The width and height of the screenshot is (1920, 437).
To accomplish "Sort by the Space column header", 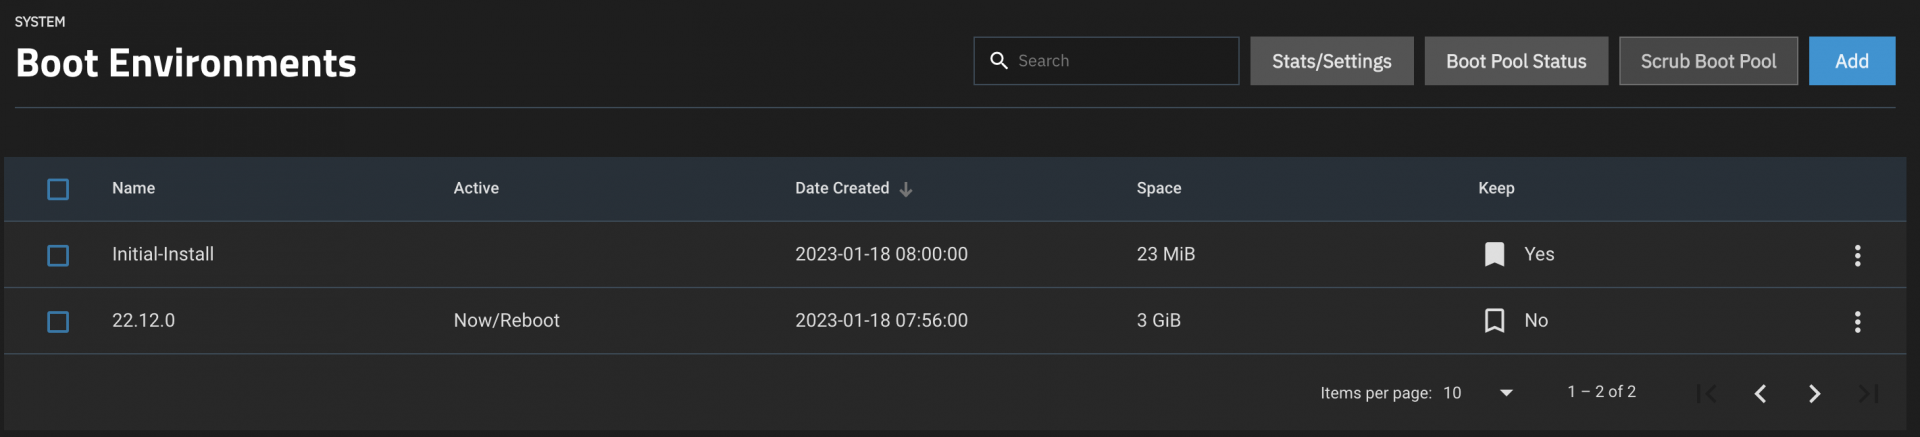I will coord(1159,188).
